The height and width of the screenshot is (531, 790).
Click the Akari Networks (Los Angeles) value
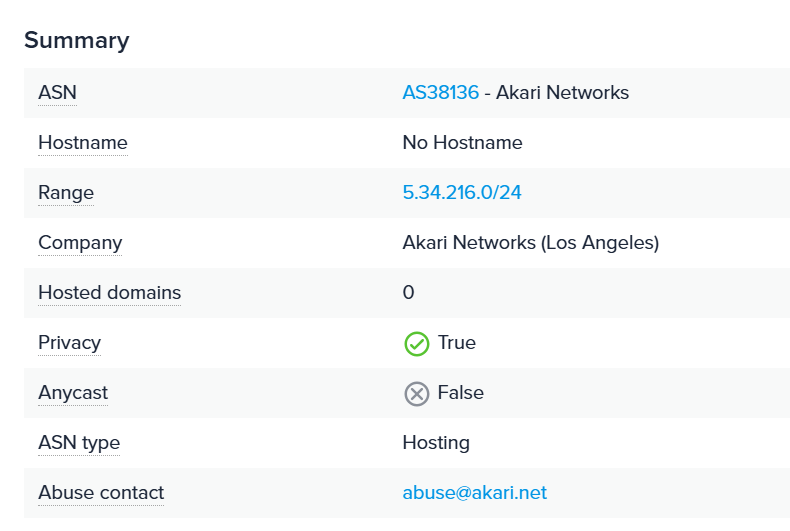(x=530, y=243)
